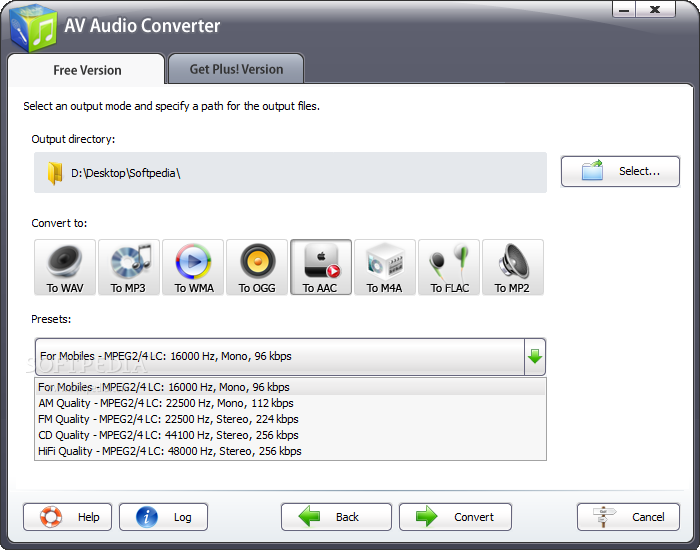Screen dimensions: 700x550
Task: Close the AV Audio Converter window
Action: pyautogui.click(x=655, y=9)
